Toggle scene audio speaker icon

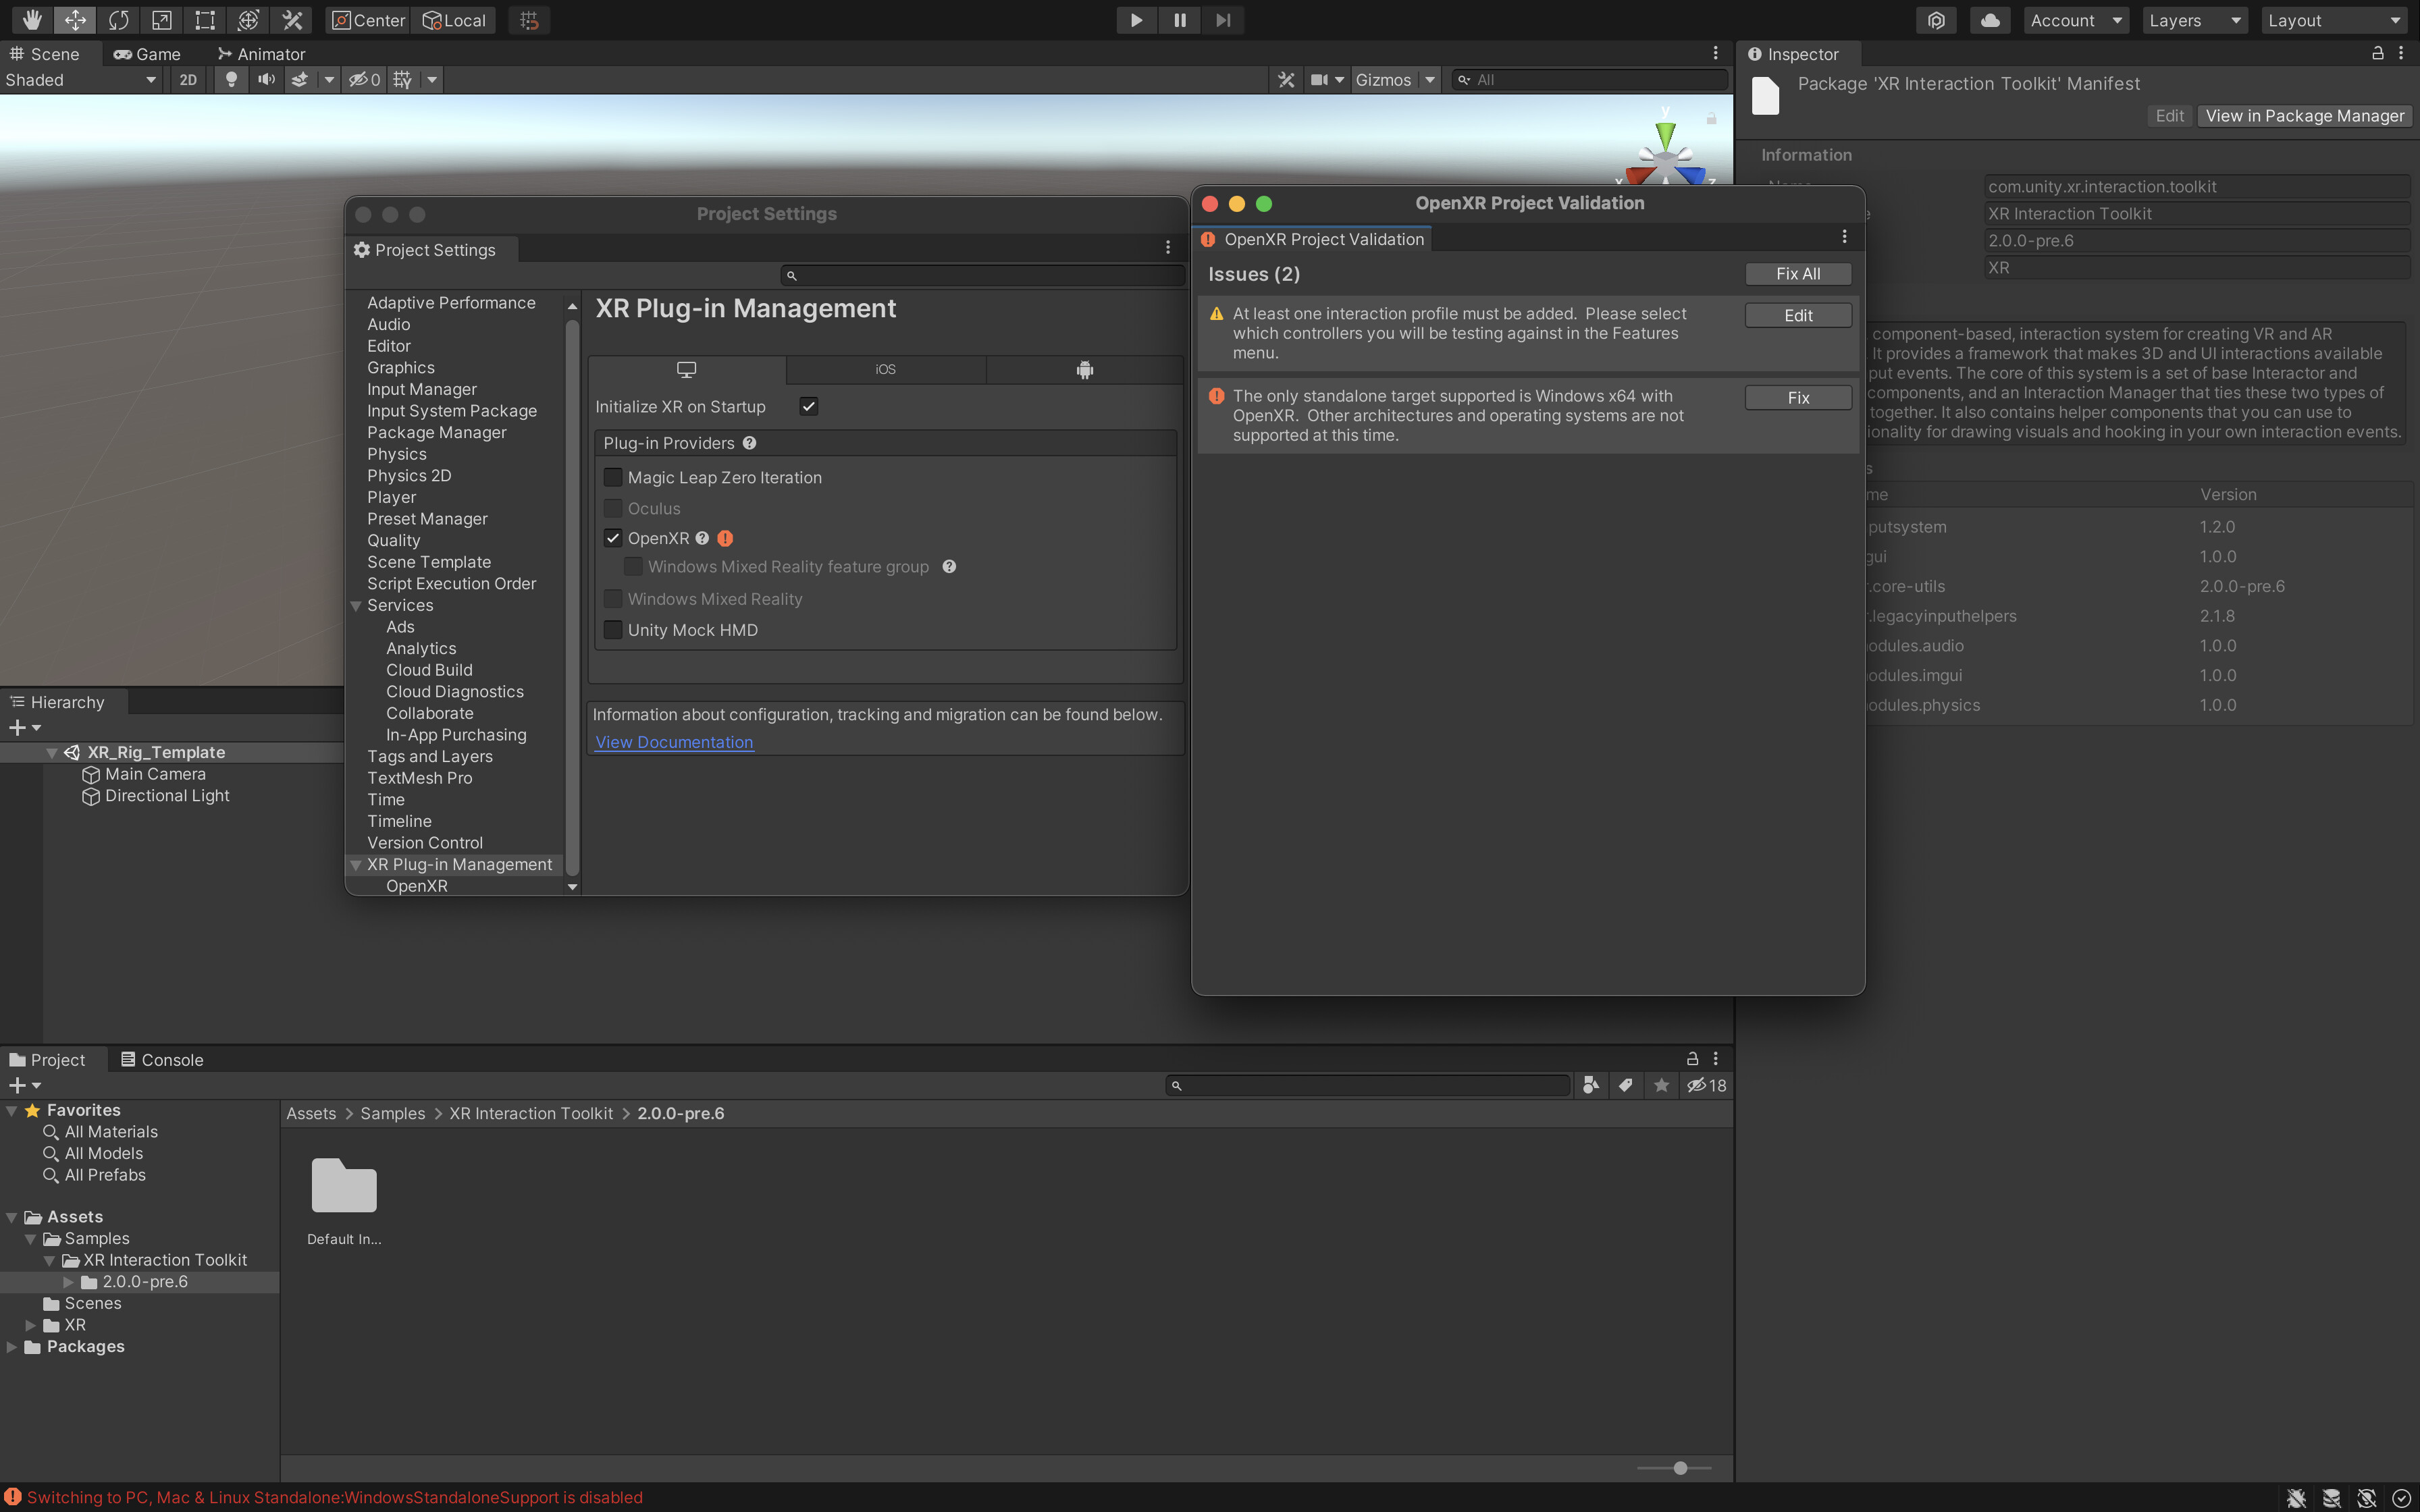[266, 80]
